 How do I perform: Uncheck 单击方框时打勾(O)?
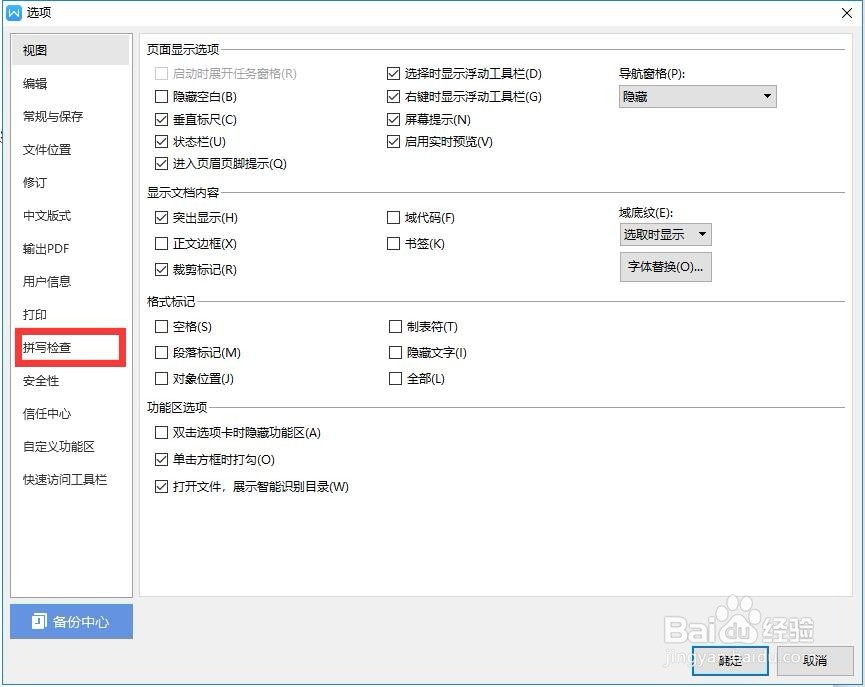pyautogui.click(x=161, y=459)
